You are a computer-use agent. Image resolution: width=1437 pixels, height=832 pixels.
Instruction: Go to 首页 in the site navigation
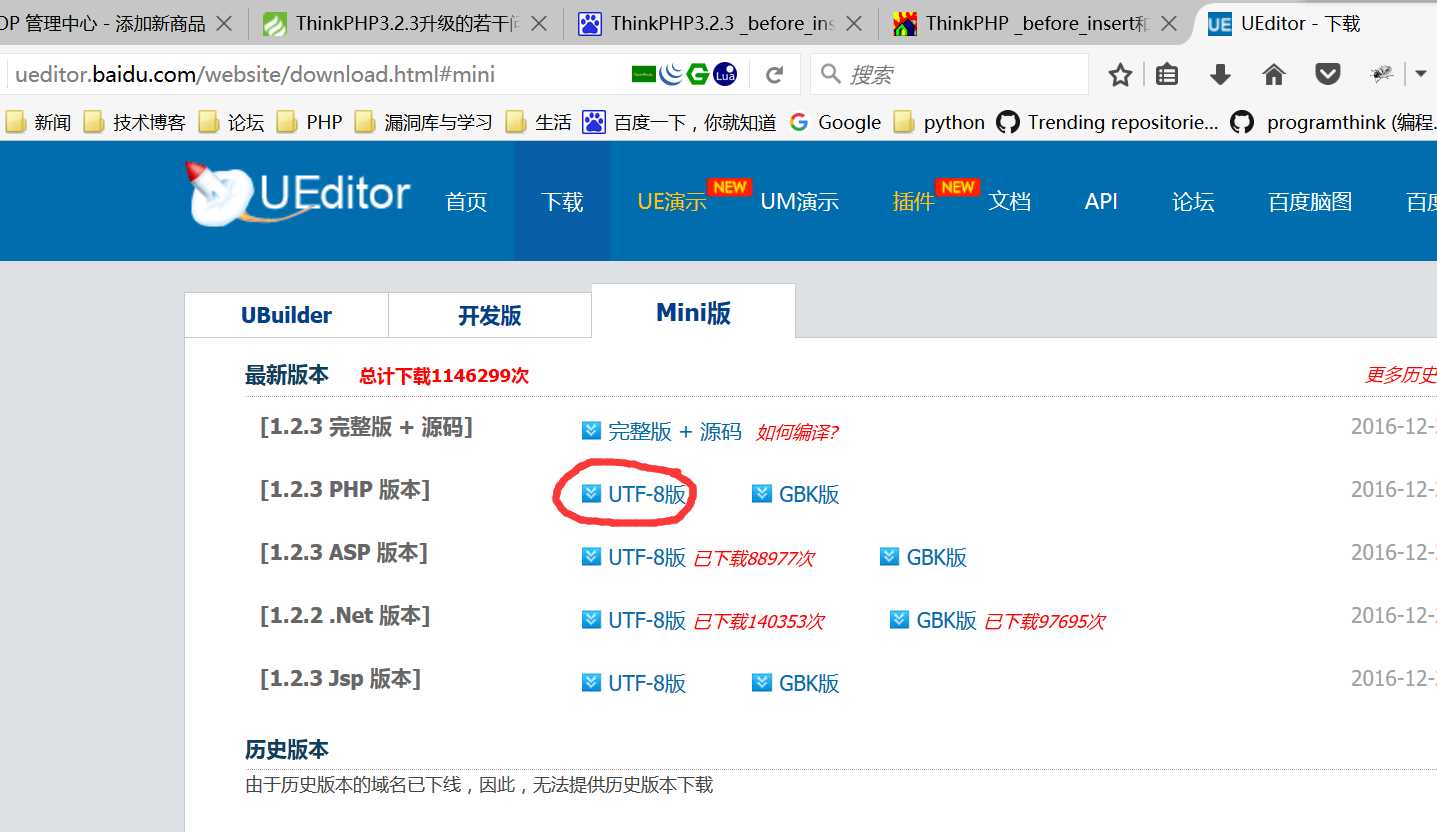click(466, 201)
